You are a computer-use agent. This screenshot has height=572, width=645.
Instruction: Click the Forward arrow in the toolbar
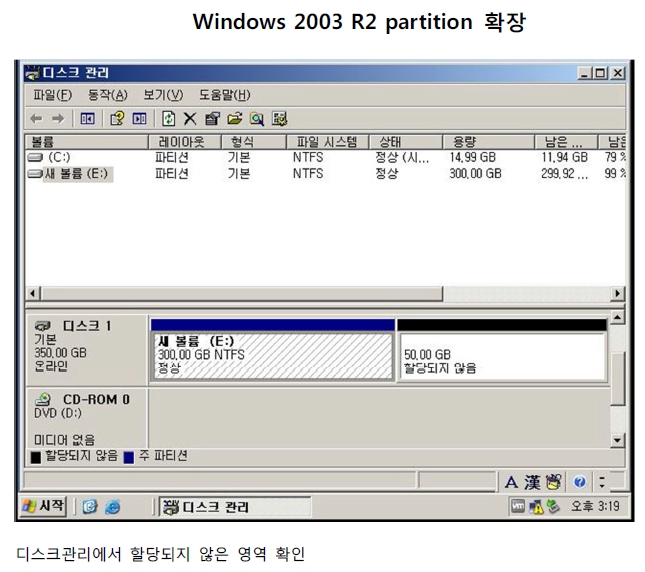pos(58,119)
